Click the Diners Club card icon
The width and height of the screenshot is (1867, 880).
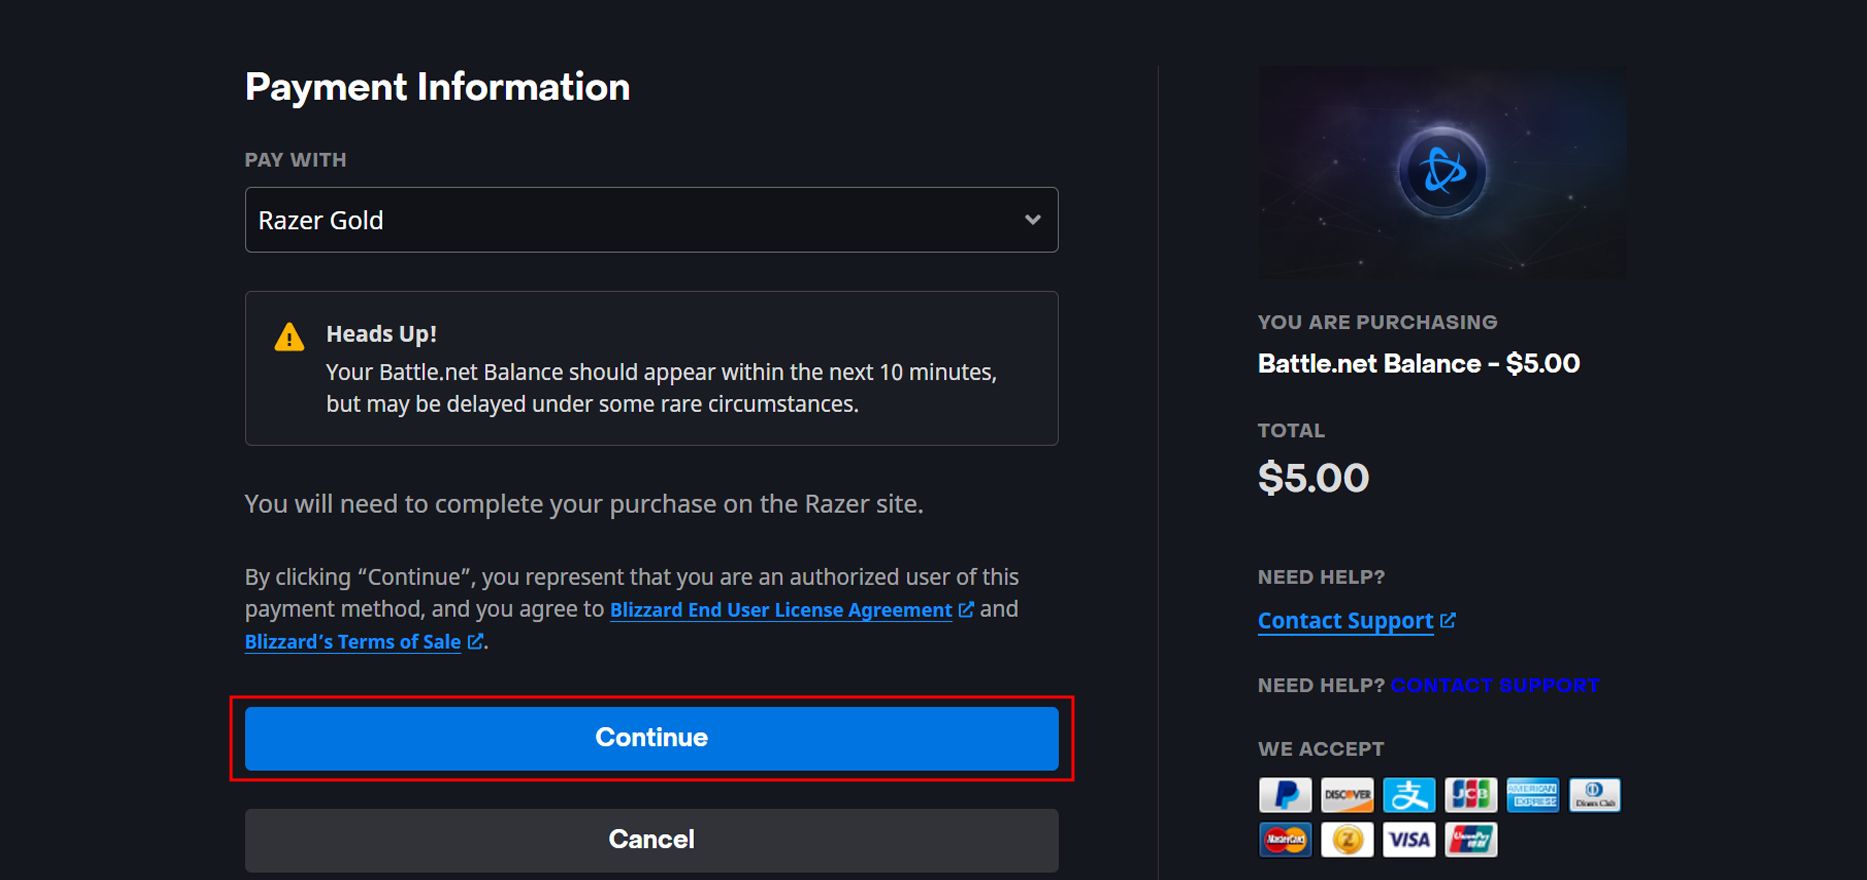[x=1595, y=796]
